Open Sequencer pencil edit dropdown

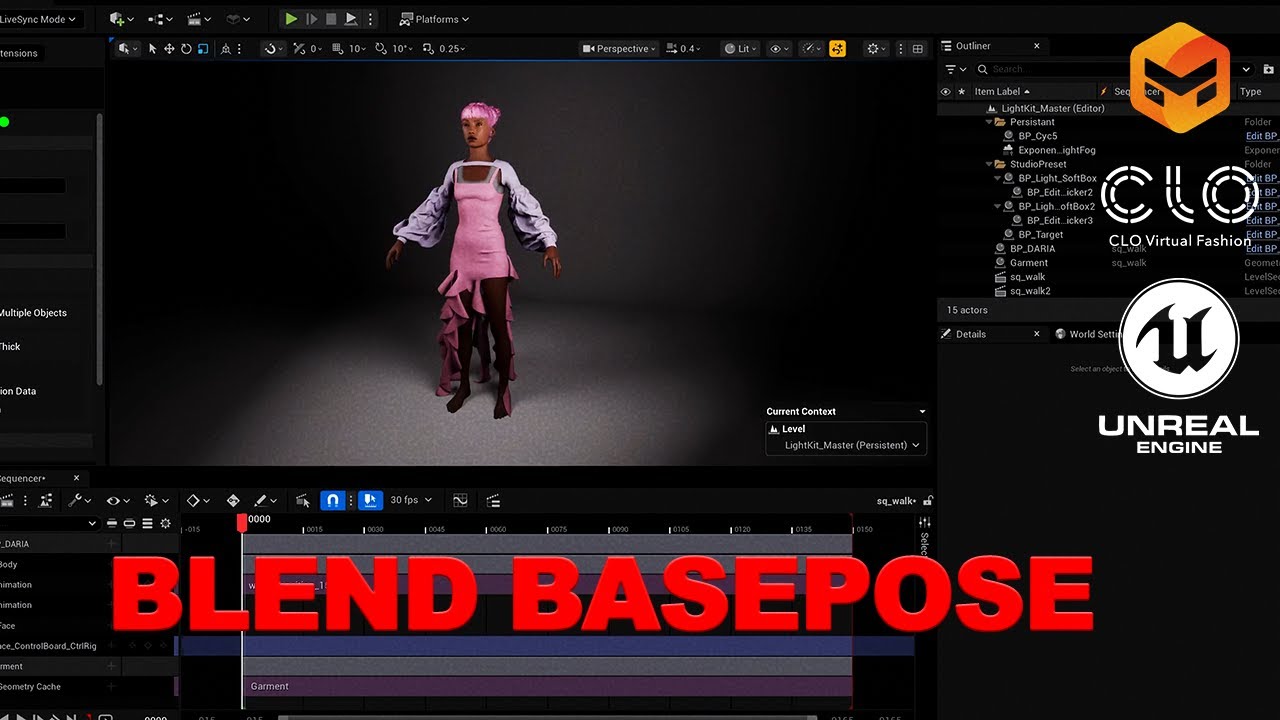[265, 500]
